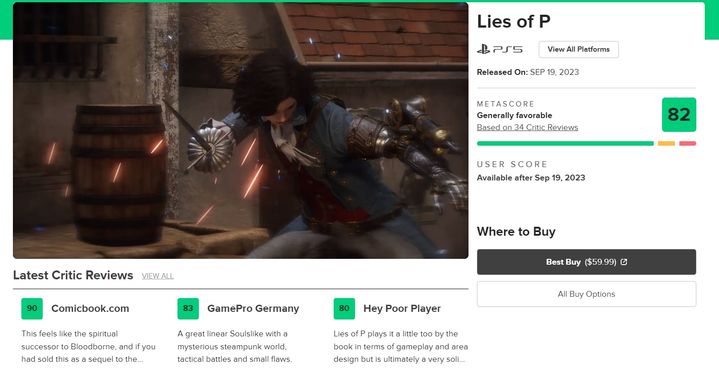
Task: Open the View All Platforms button
Action: coord(578,49)
